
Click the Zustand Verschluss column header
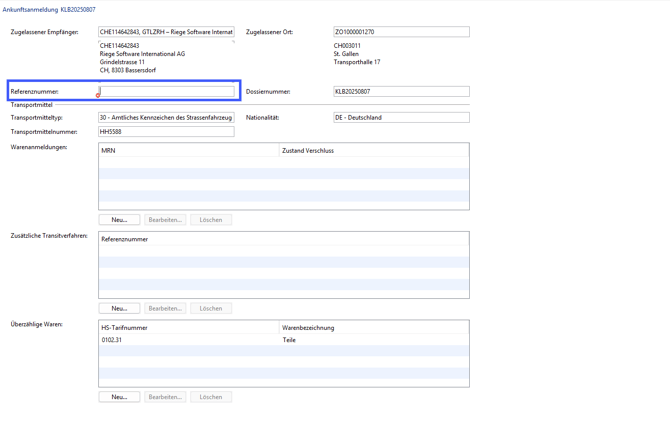point(373,150)
